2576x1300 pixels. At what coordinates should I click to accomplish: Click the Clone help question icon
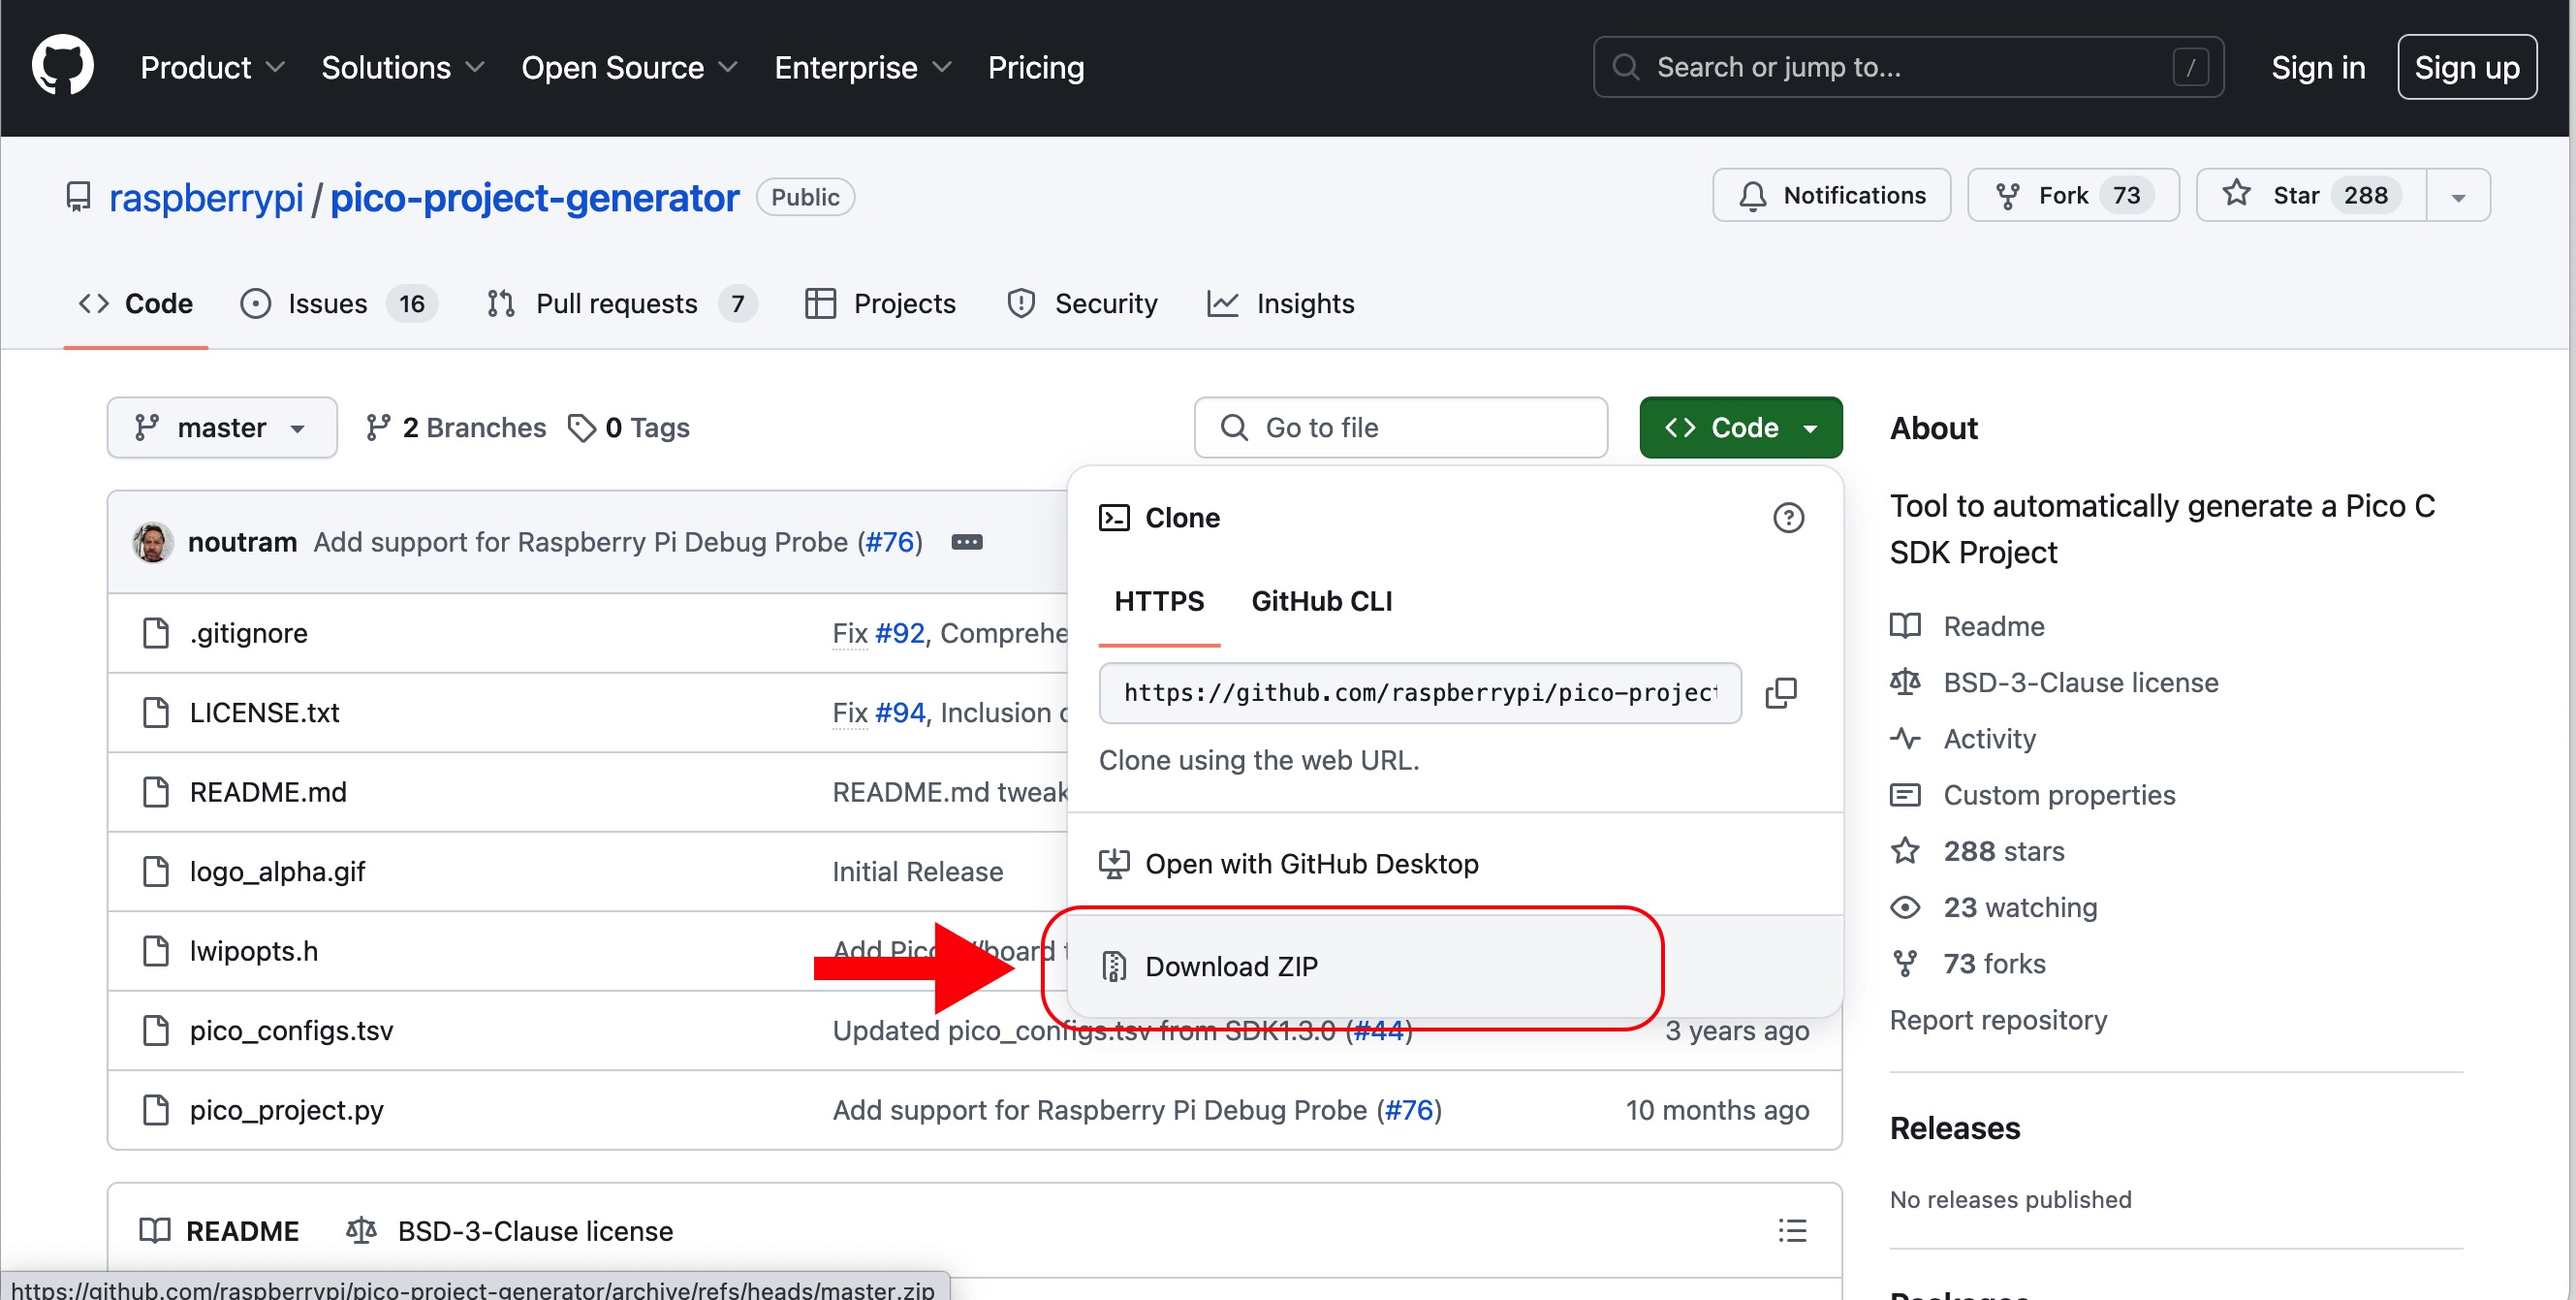(1788, 518)
